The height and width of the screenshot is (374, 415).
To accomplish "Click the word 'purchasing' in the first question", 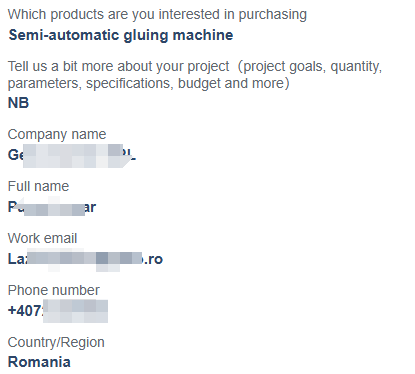I will pyautogui.click(x=273, y=15).
